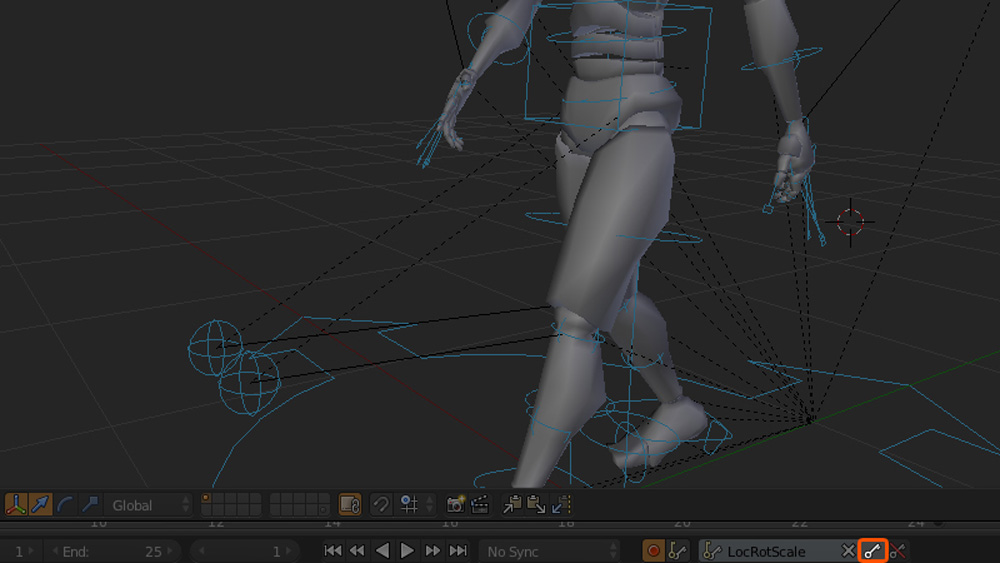Click the OpenGL render image camera icon
Viewport: 1000px width, 563px height.
coord(456,505)
